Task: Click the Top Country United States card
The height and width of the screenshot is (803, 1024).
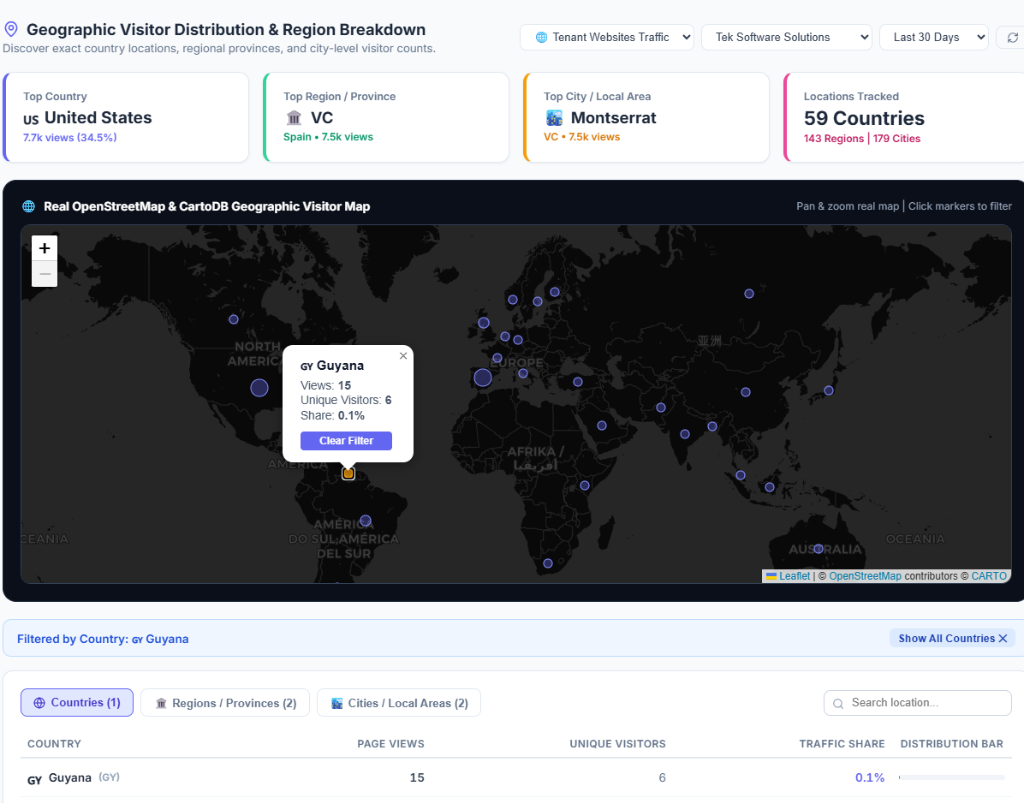Action: [126, 118]
